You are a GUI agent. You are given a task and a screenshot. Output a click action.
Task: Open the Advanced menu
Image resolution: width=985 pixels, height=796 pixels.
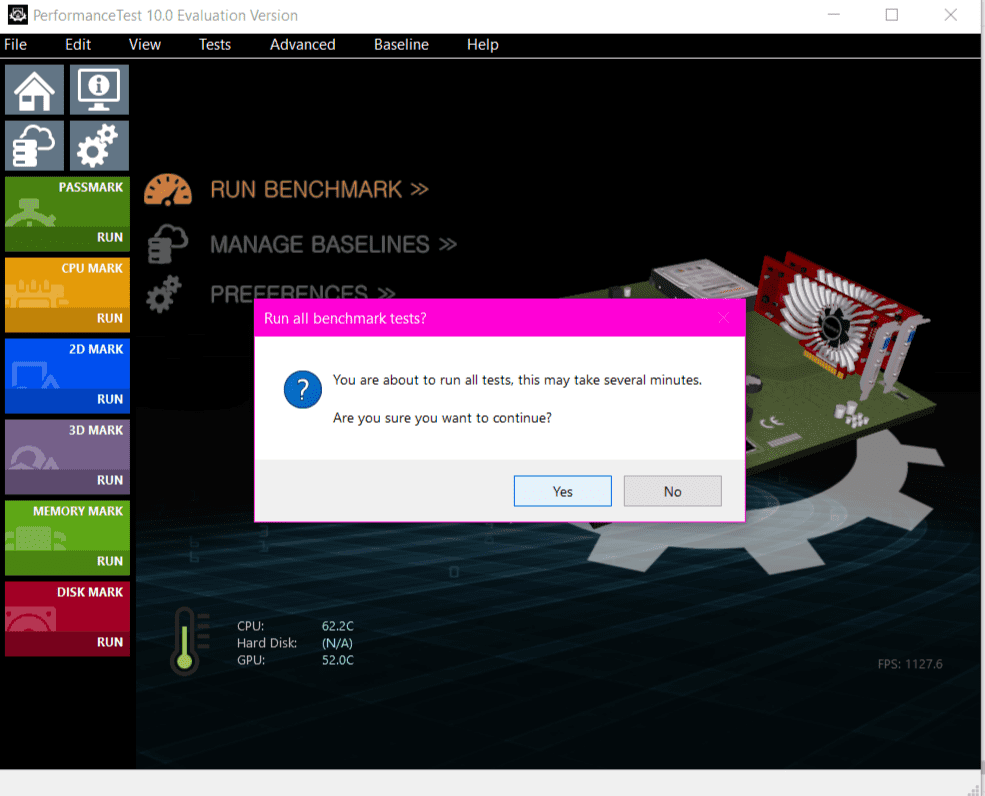point(302,44)
